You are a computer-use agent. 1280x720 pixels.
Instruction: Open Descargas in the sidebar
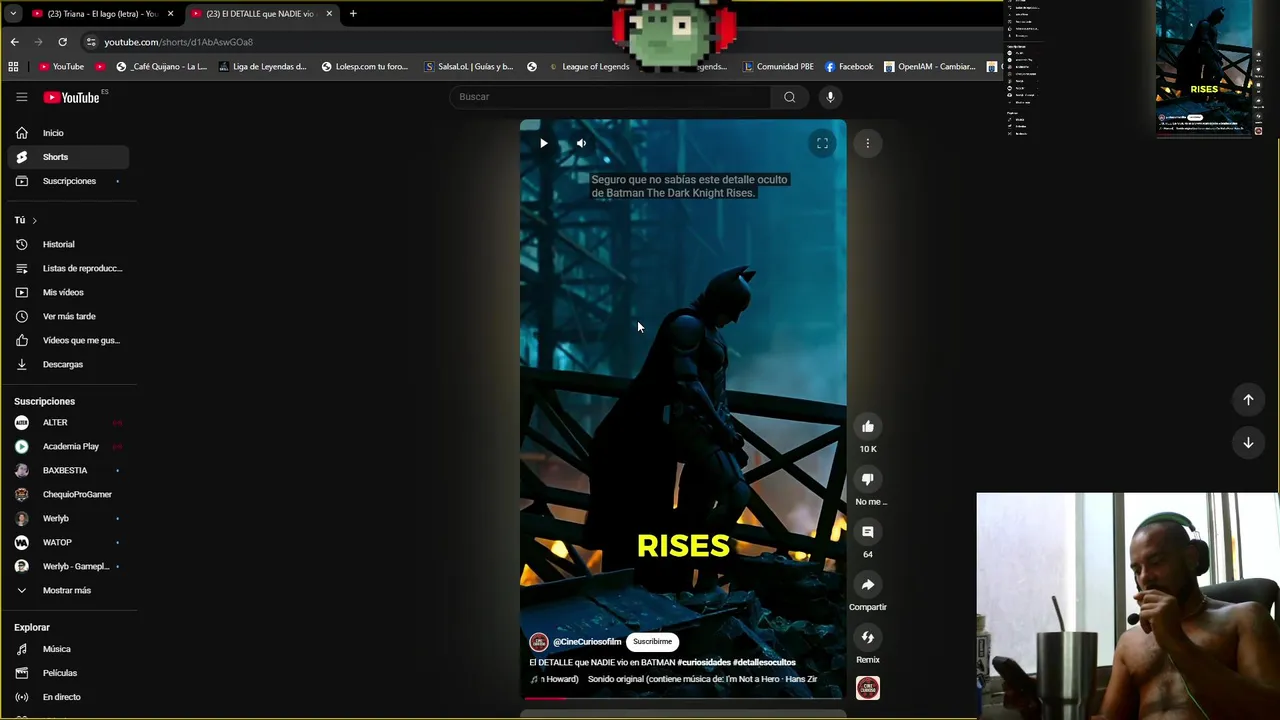[x=69, y=364]
